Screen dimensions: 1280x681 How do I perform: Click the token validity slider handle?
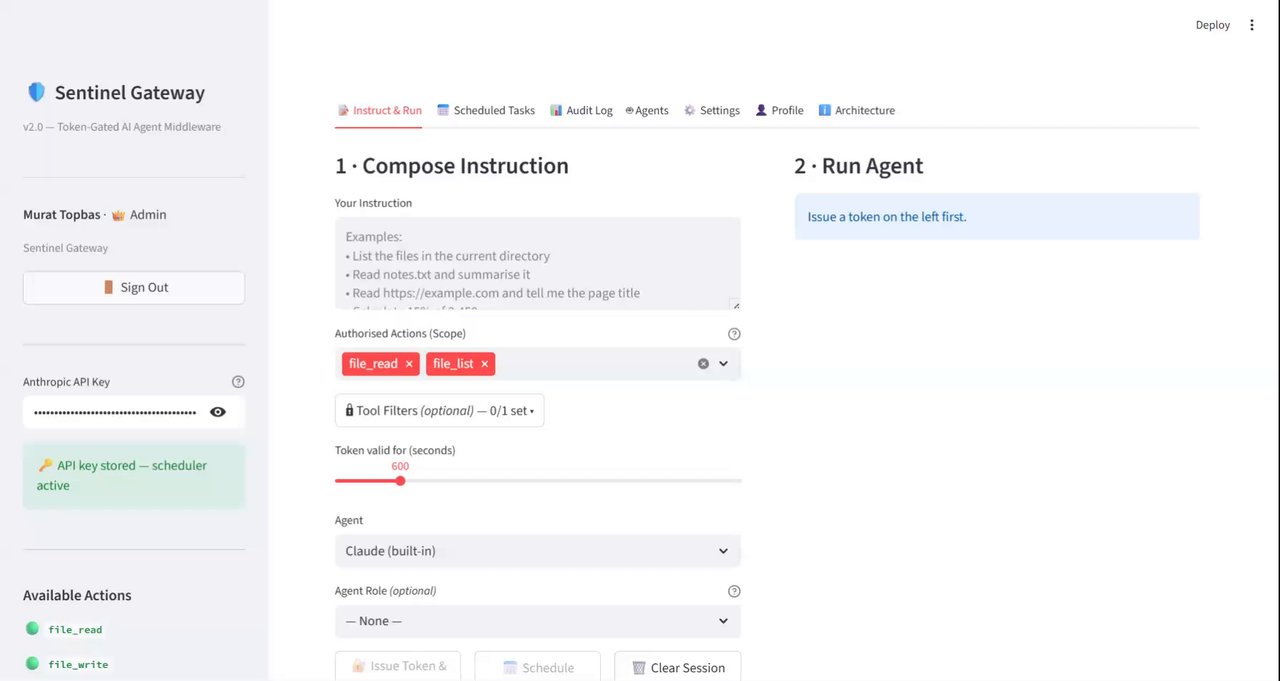[400, 481]
